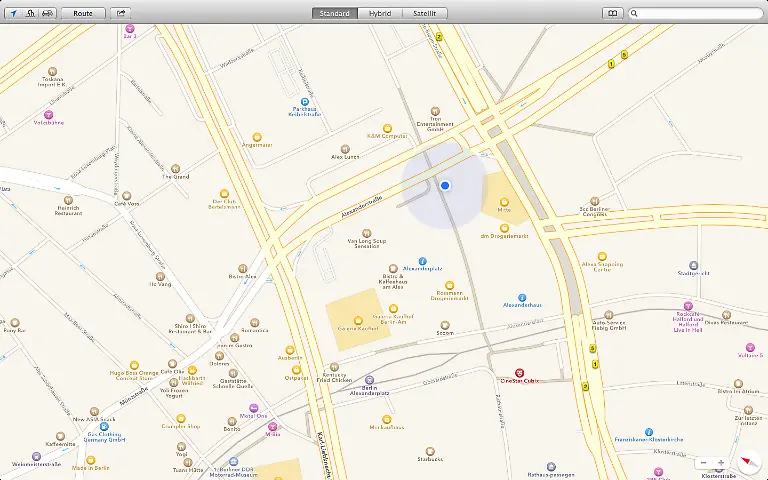Select the Dicke Wirtin... Auto-Service Fiebig pin
The height and width of the screenshot is (480, 768).
pyautogui.click(x=609, y=314)
